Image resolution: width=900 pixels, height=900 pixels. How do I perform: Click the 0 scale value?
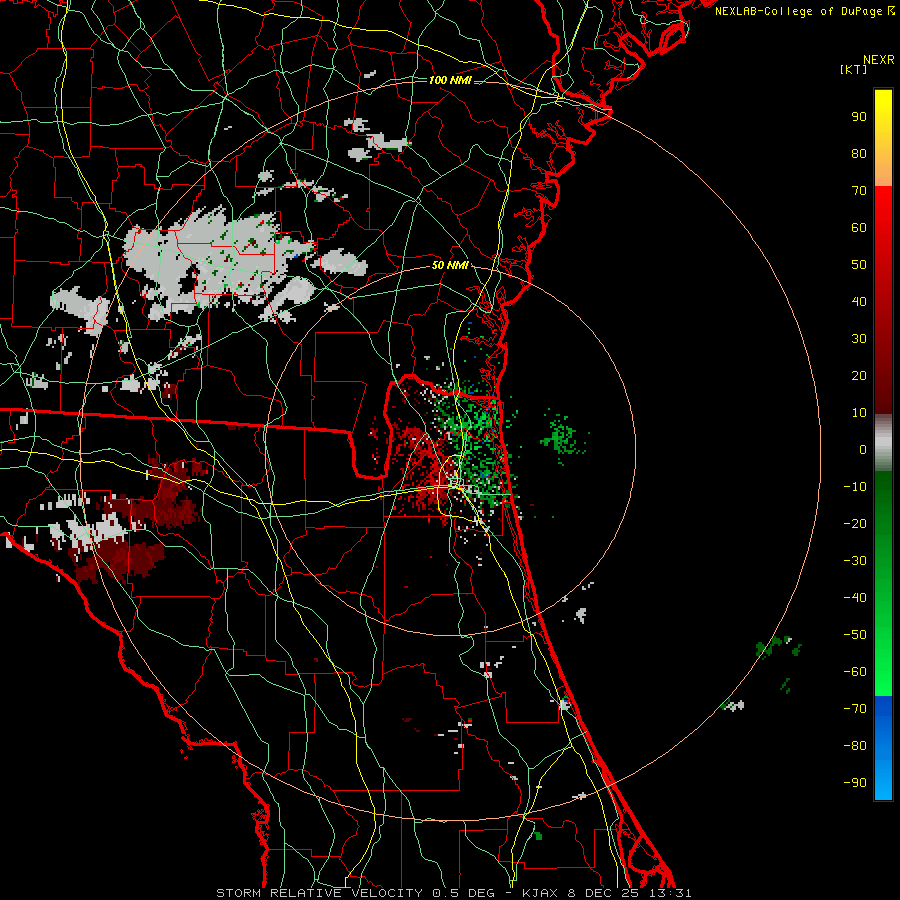click(863, 450)
